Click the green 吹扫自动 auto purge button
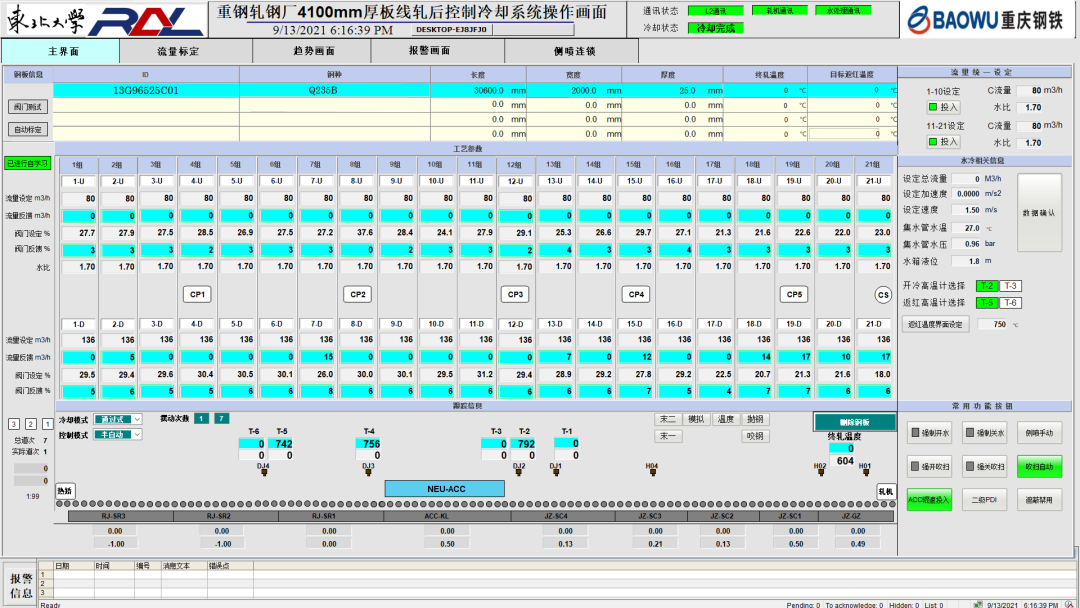This screenshot has height=608, width=1080. tap(1039, 467)
